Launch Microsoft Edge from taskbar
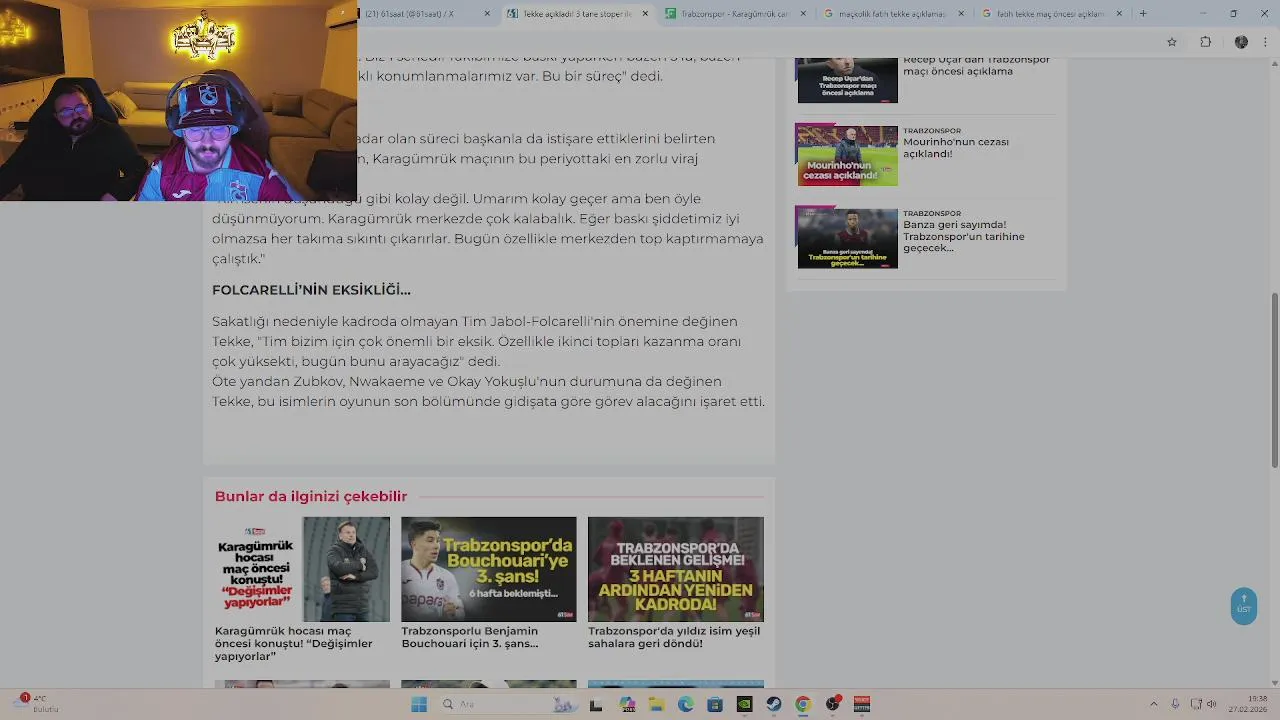 [686, 704]
